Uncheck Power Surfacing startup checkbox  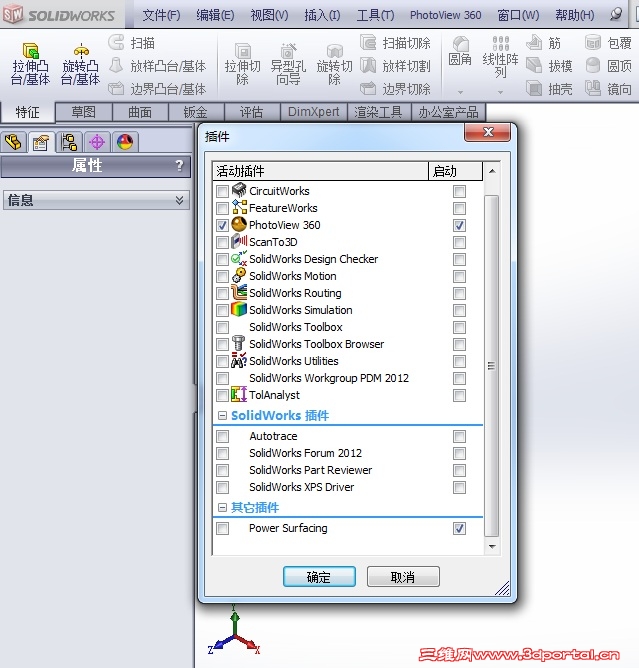point(459,528)
